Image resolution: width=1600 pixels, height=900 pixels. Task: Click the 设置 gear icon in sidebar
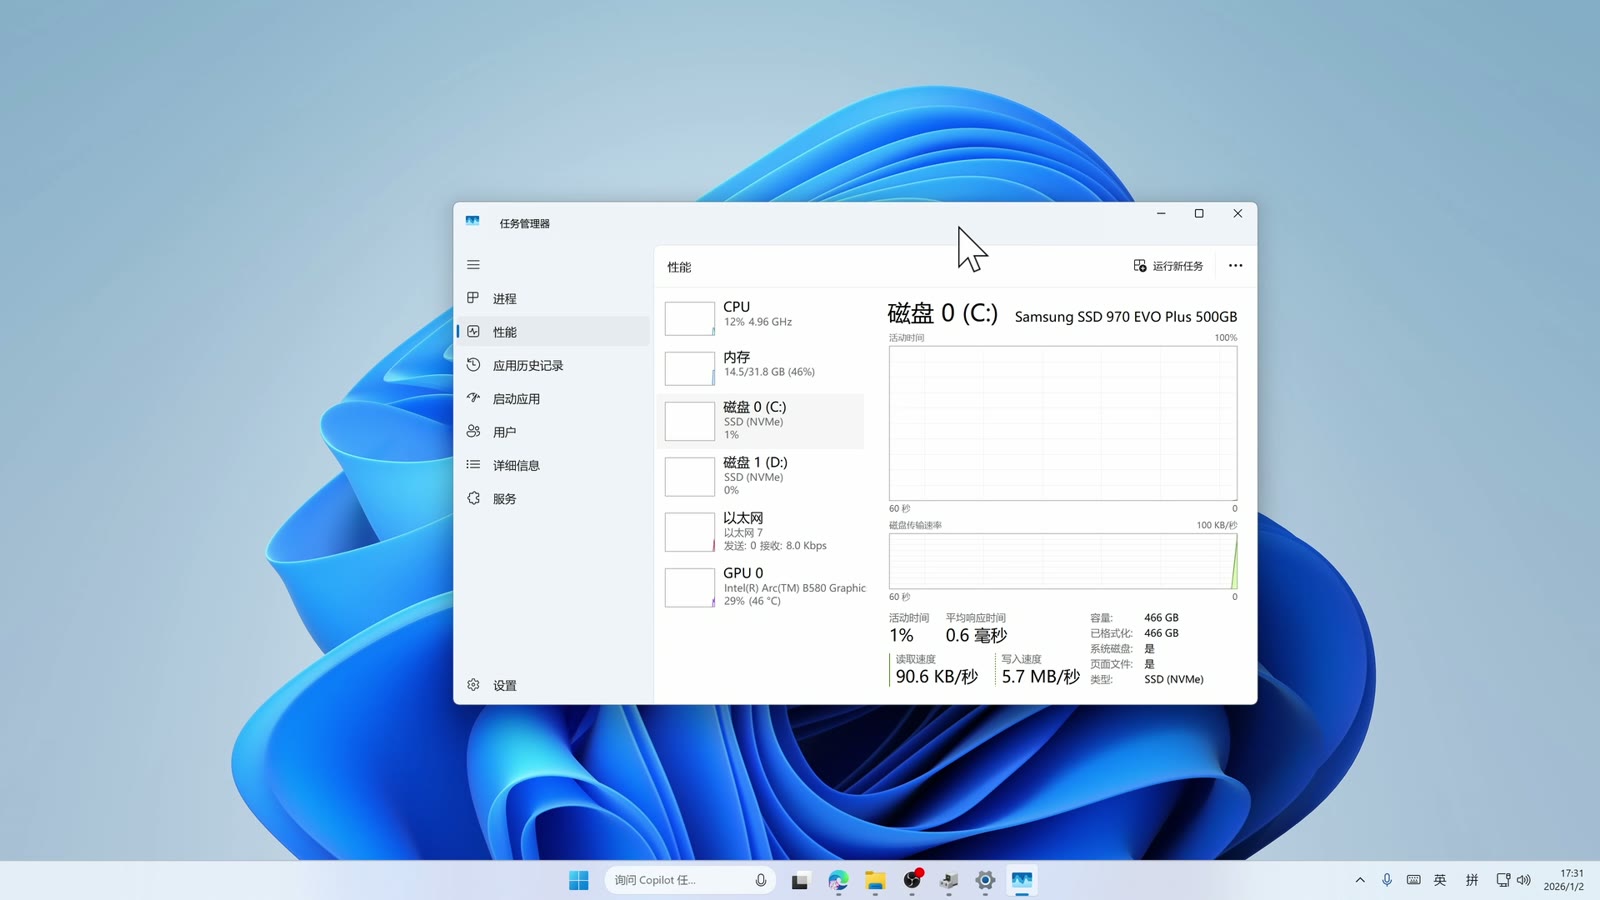click(x=473, y=684)
